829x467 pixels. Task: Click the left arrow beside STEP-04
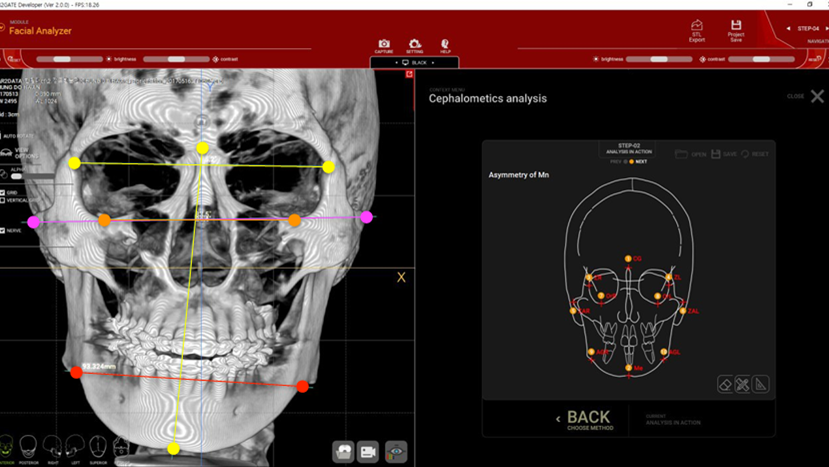click(788, 29)
